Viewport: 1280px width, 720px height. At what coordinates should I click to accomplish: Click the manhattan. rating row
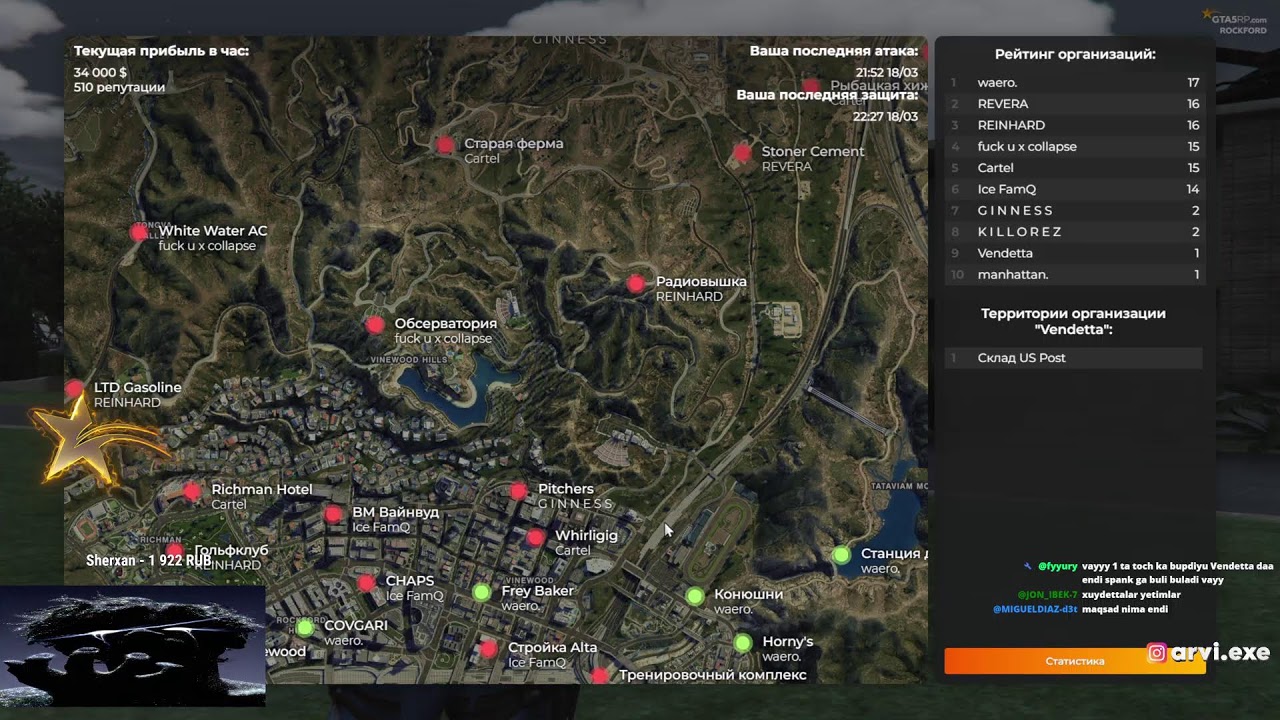click(1075, 275)
